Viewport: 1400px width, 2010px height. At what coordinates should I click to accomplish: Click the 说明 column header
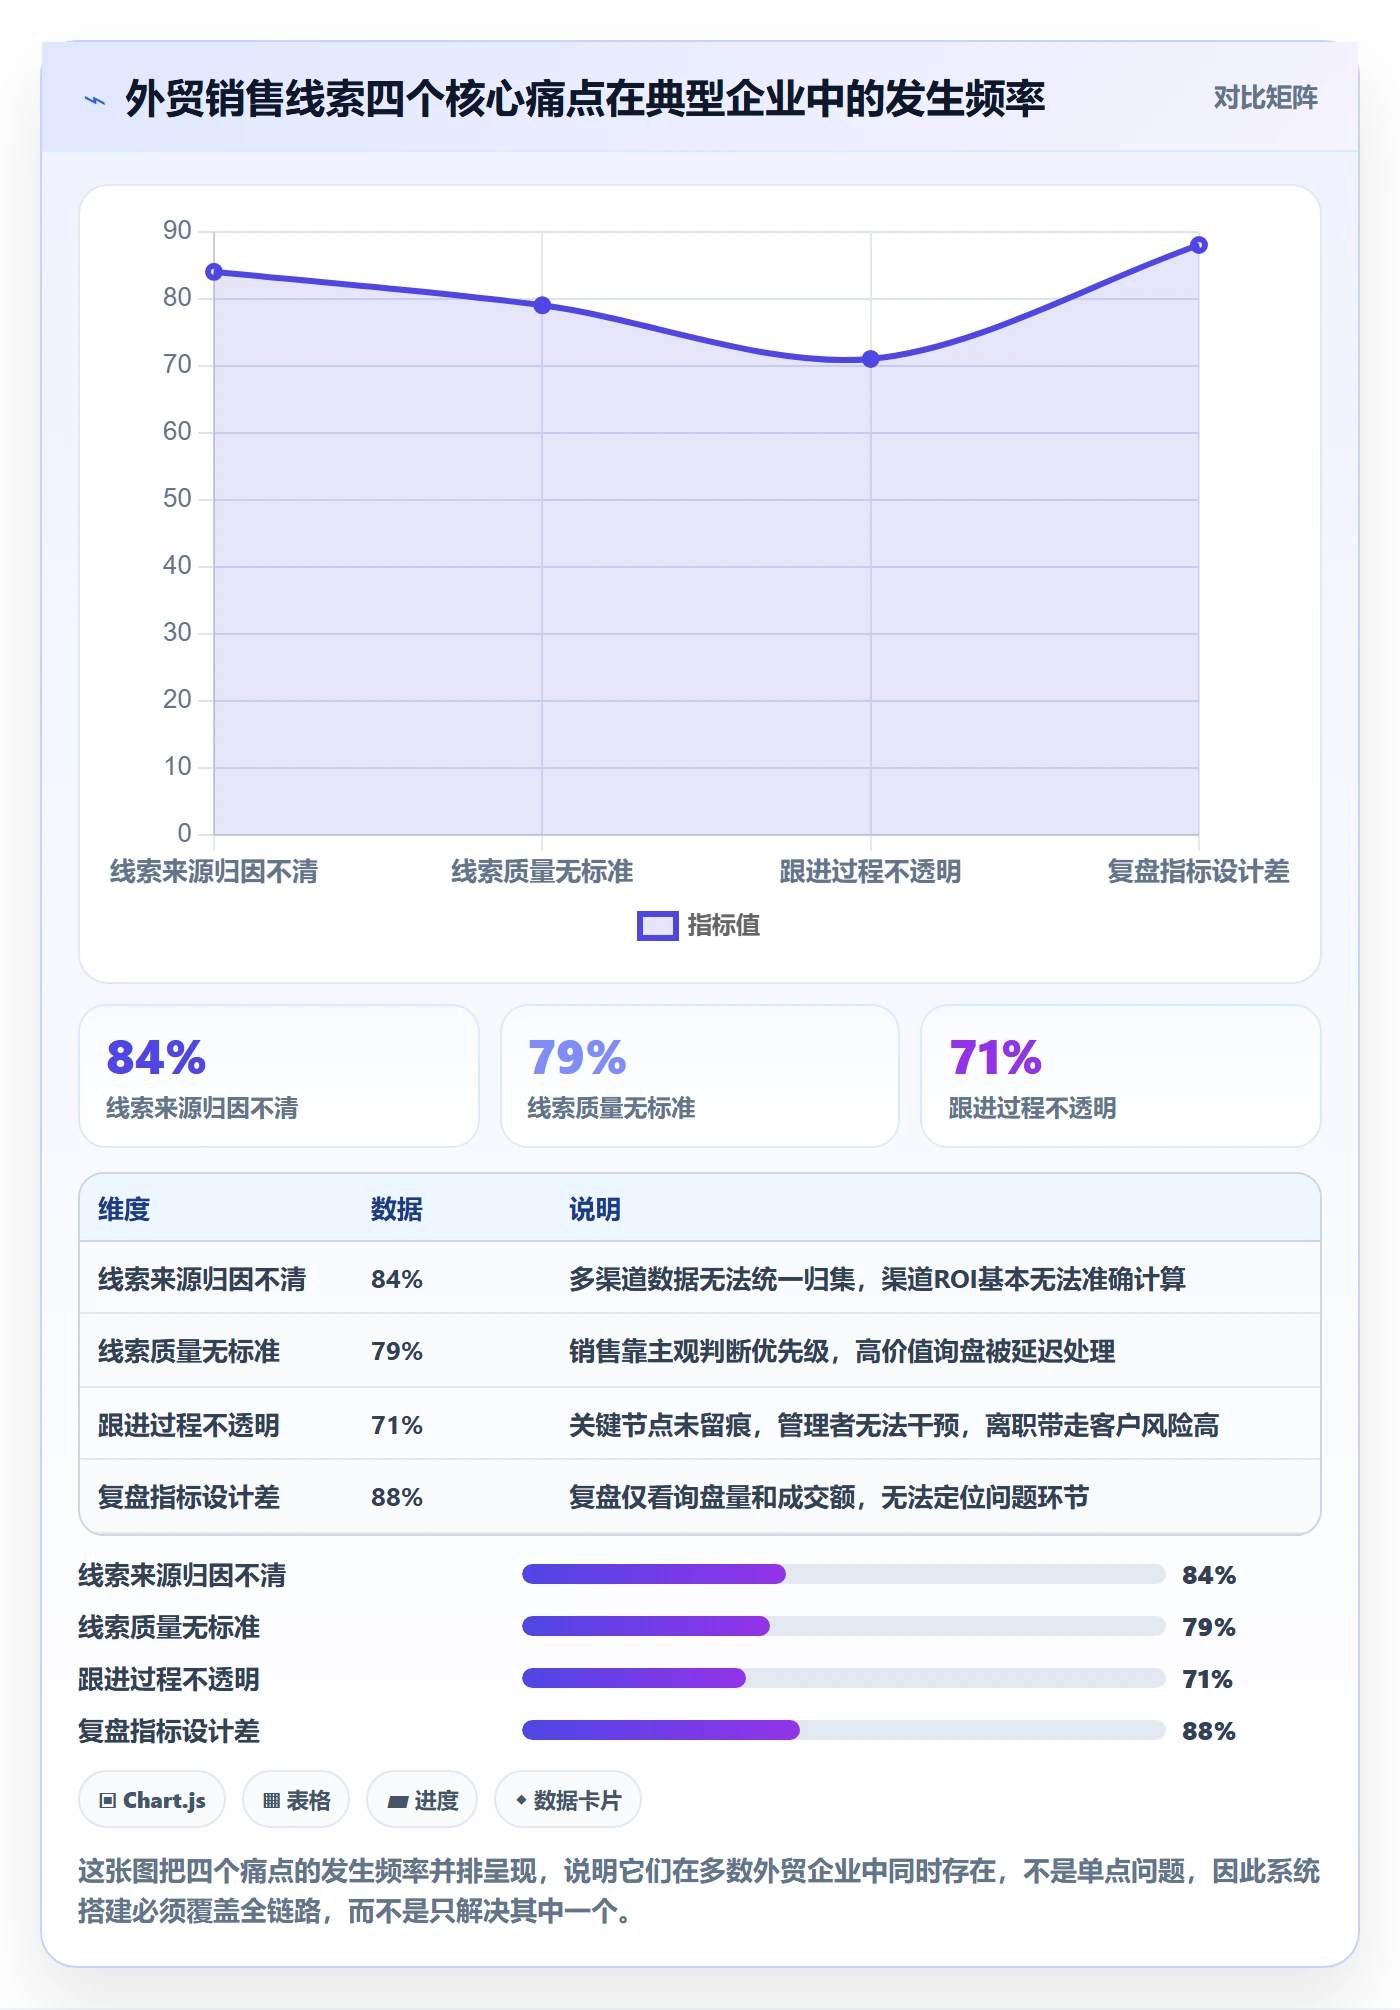pyautogui.click(x=595, y=1210)
